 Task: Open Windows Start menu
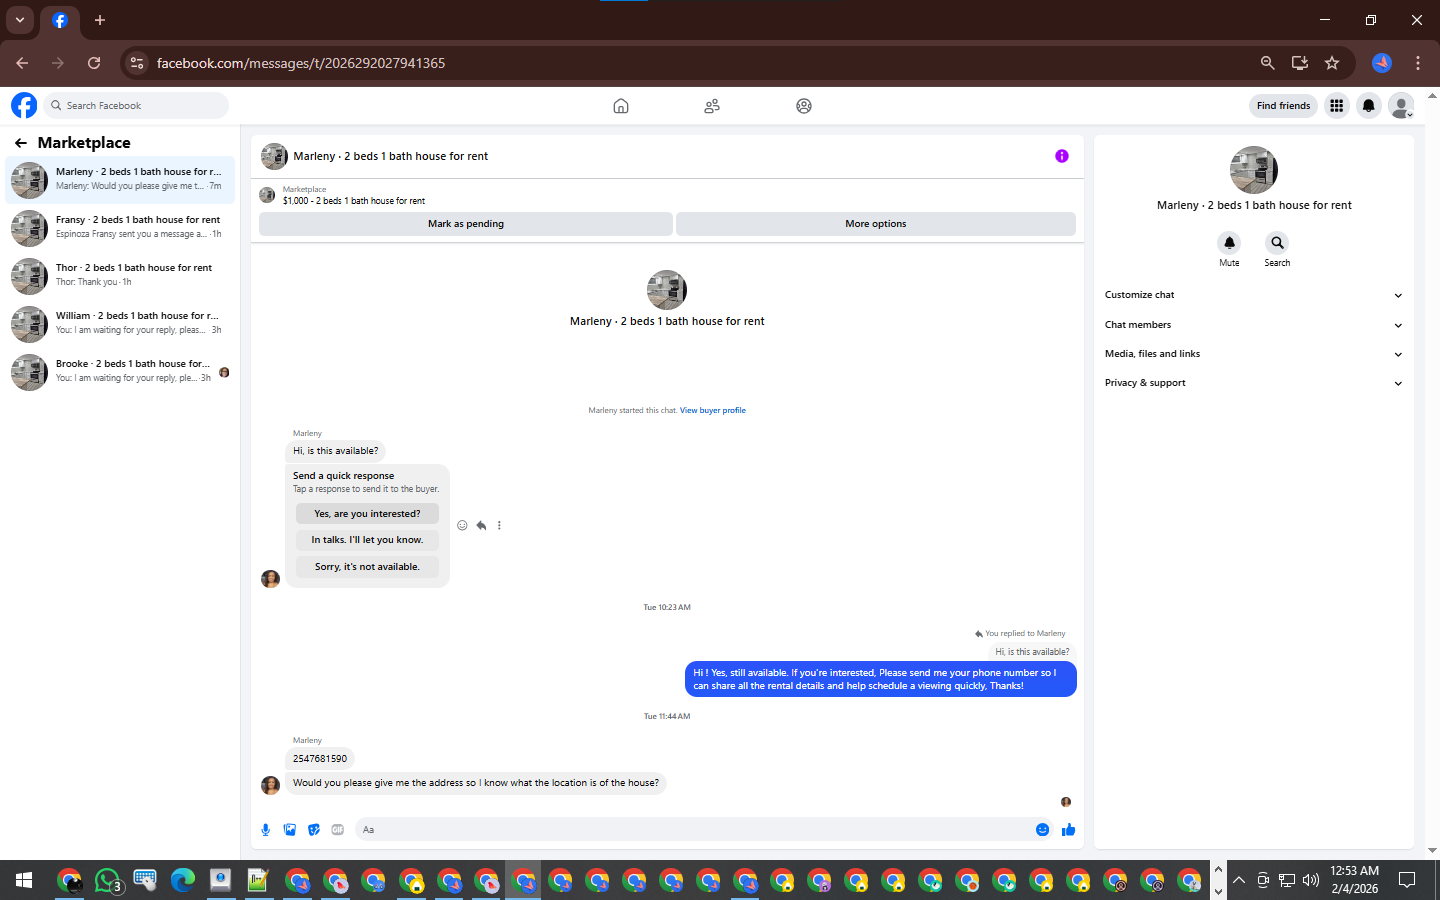(24, 881)
